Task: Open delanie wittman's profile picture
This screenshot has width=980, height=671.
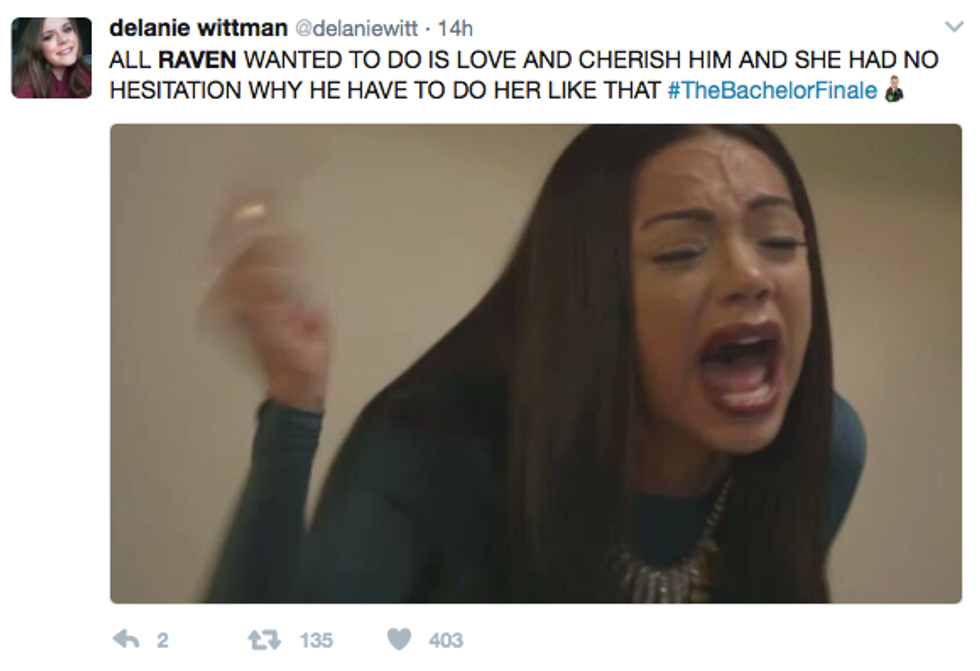Action: [x=51, y=57]
